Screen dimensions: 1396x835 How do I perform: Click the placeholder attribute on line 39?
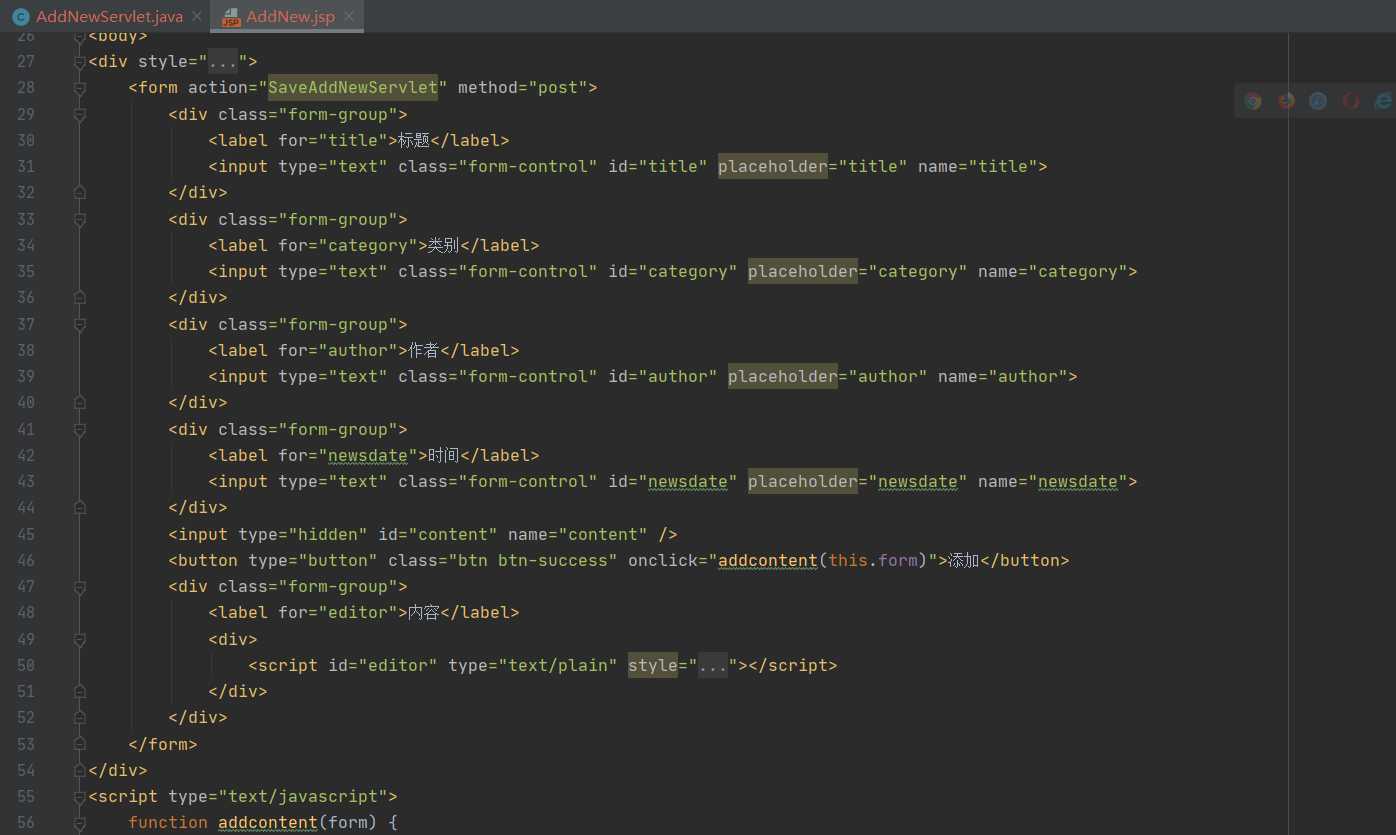[783, 376]
